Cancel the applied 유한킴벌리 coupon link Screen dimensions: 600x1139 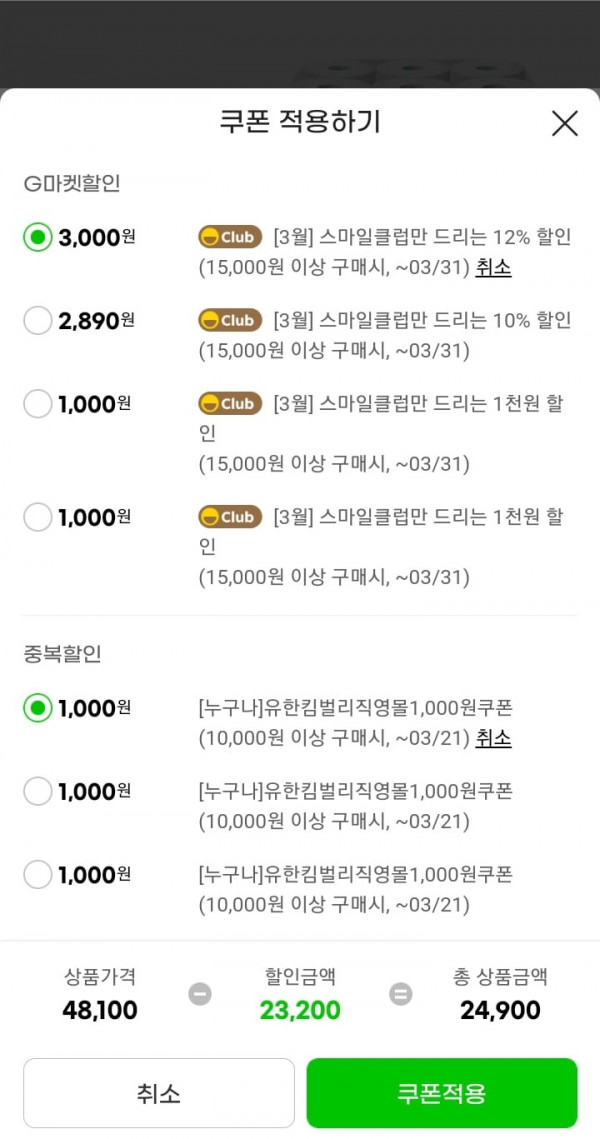click(494, 739)
